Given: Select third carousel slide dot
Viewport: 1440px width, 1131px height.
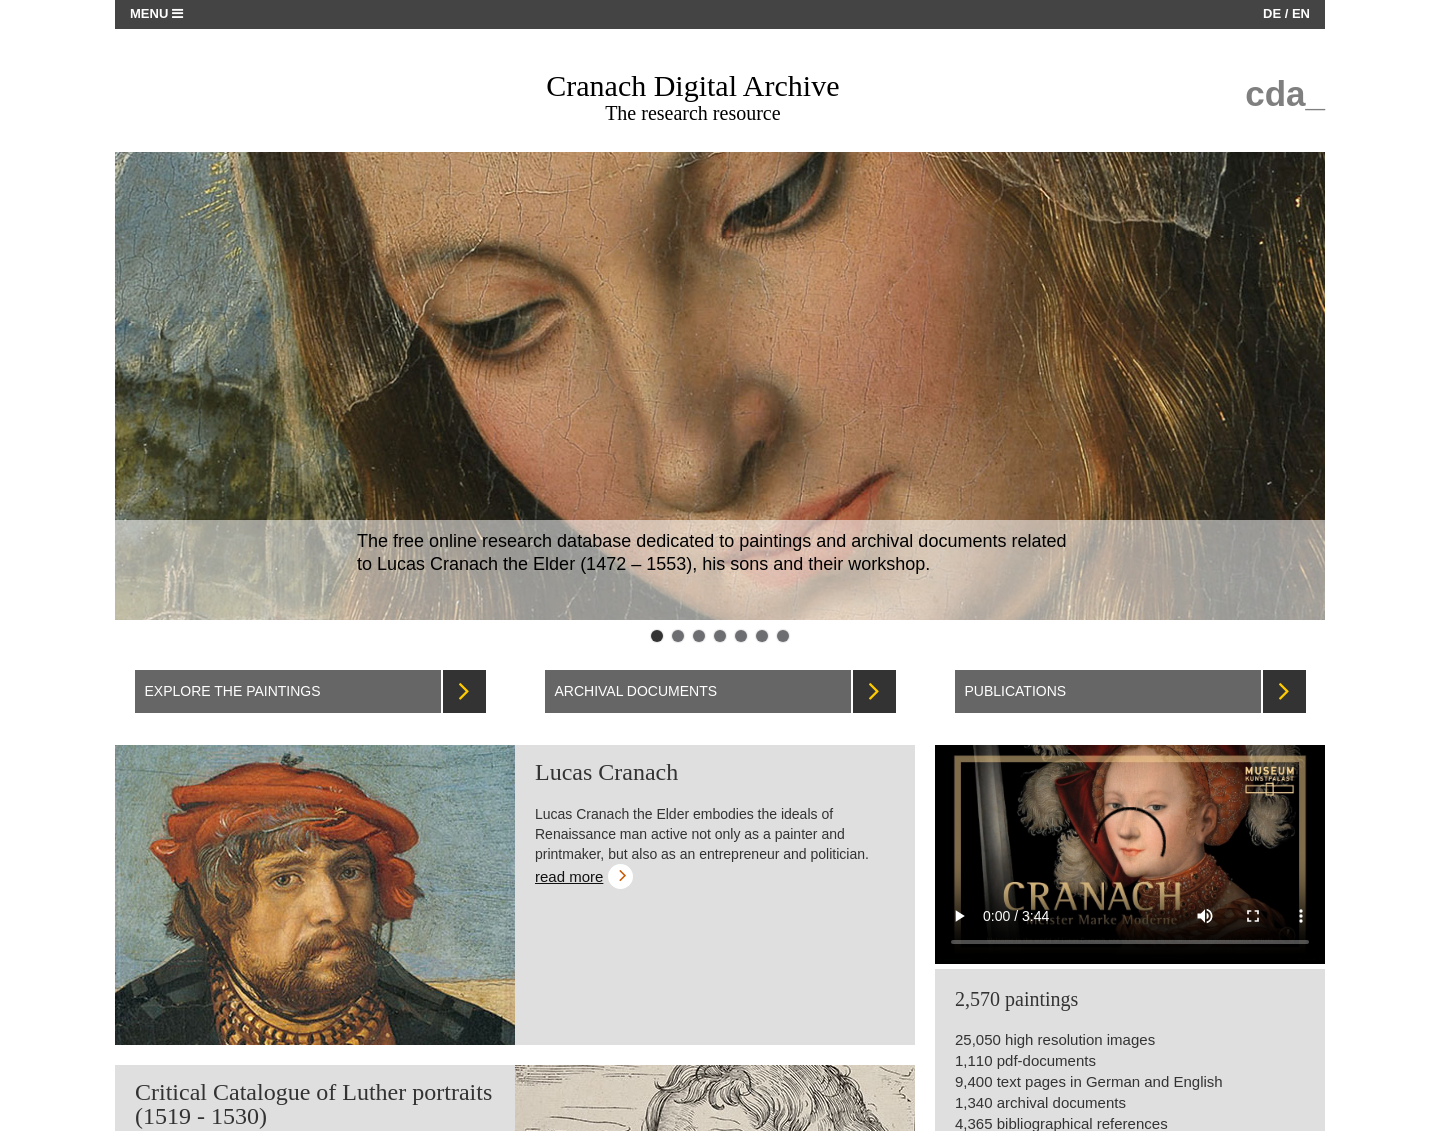Looking at the screenshot, I should point(699,636).
